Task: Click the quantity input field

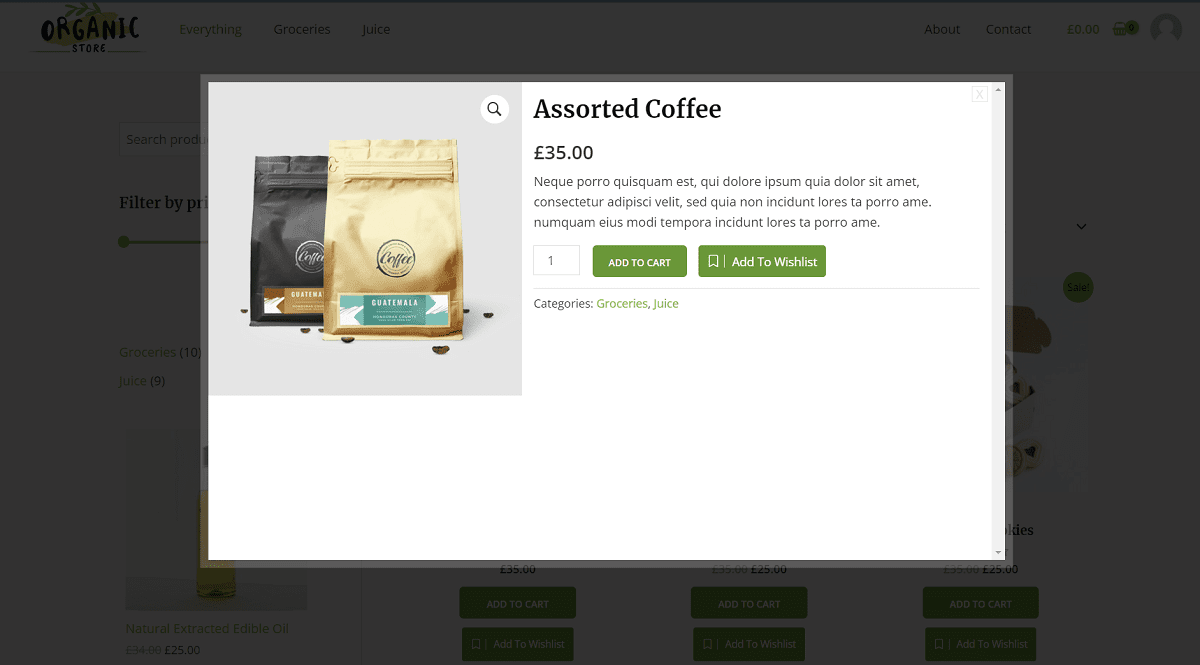Action: click(556, 260)
